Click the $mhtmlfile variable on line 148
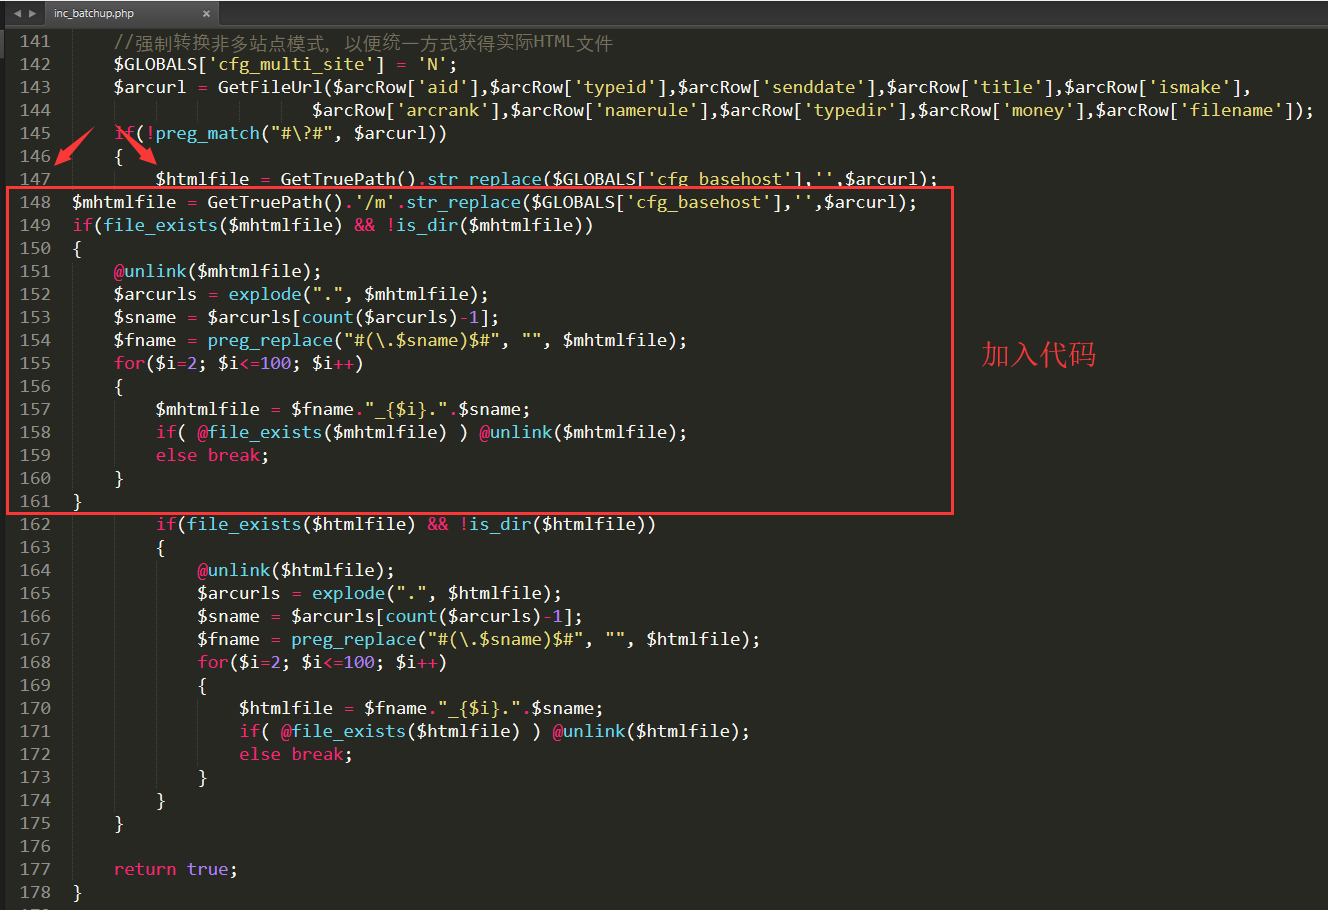Viewport: 1328px width, 910px height. [x=123, y=202]
